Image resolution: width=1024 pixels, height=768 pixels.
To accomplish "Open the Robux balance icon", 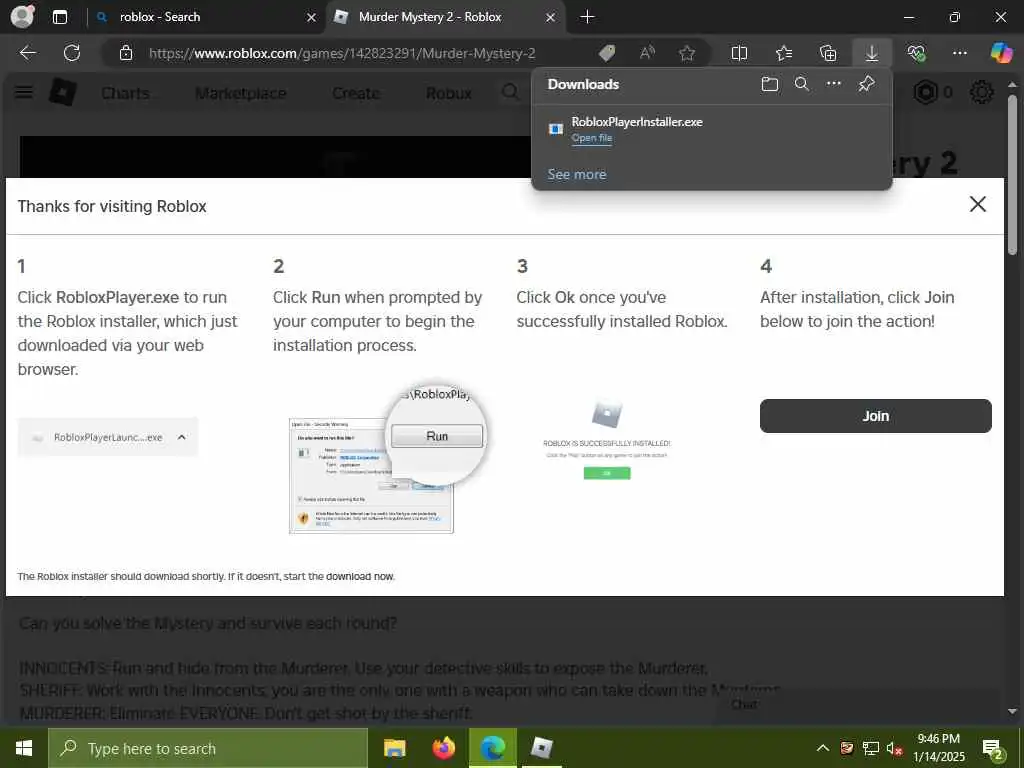I will (925, 93).
